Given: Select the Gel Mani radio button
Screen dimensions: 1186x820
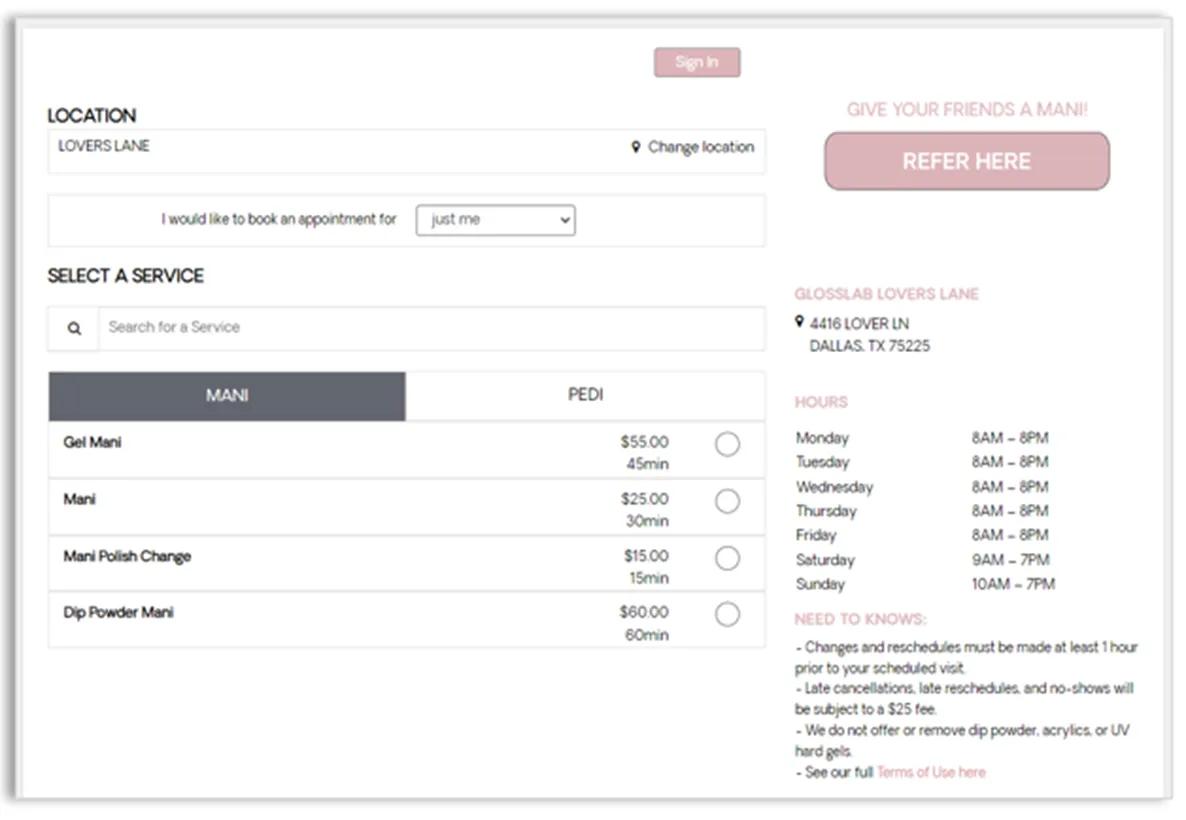Looking at the screenshot, I should coord(727,445).
